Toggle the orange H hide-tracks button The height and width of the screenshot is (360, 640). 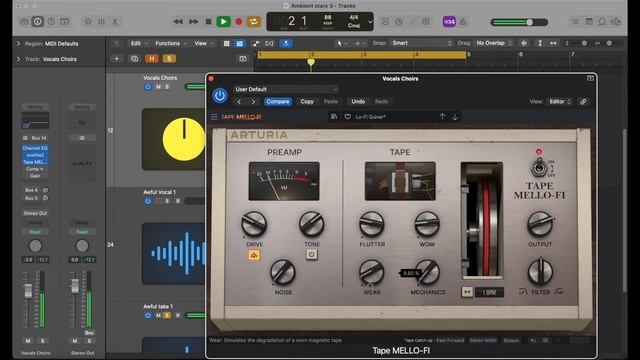tap(151, 59)
